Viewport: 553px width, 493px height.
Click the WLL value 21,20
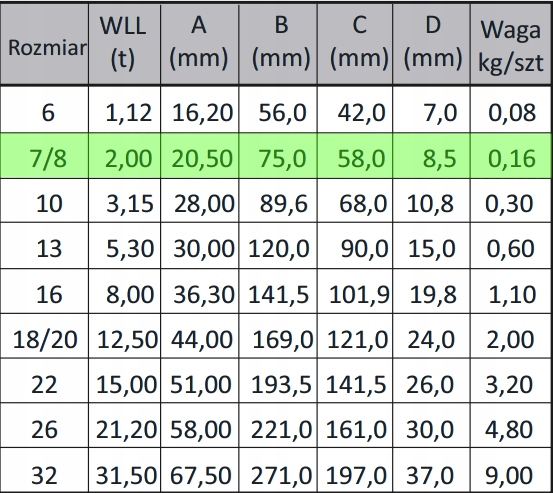click(x=124, y=426)
